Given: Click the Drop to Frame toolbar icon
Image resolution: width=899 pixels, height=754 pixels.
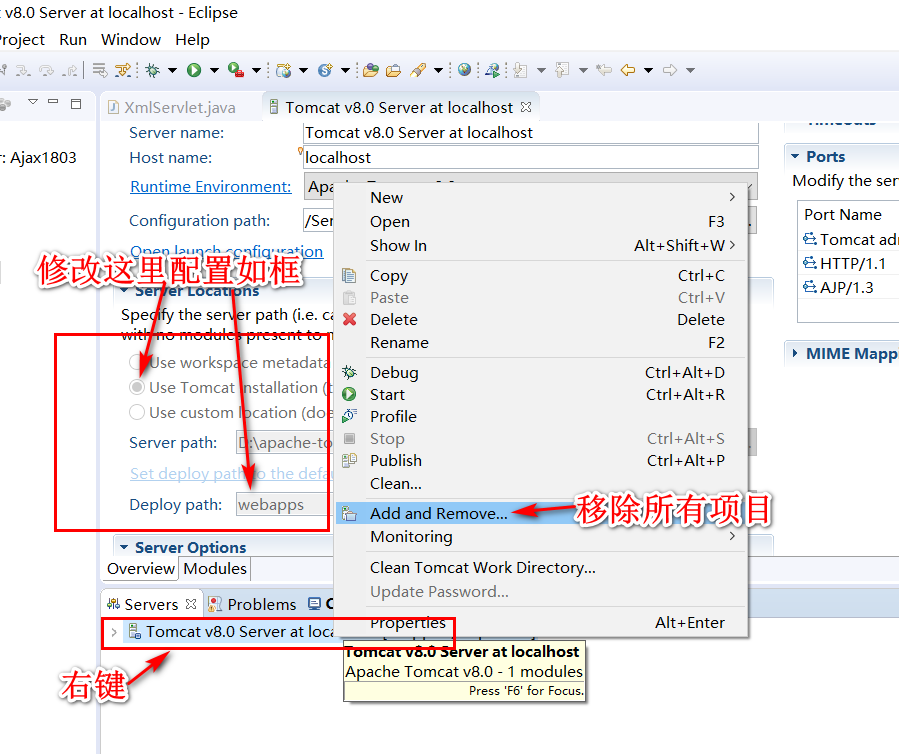Looking at the screenshot, I should tap(100, 71).
